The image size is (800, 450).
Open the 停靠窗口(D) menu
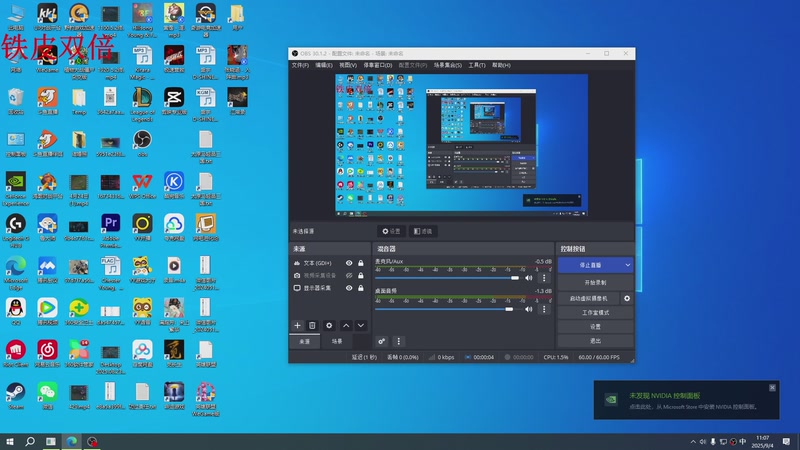[378, 65]
